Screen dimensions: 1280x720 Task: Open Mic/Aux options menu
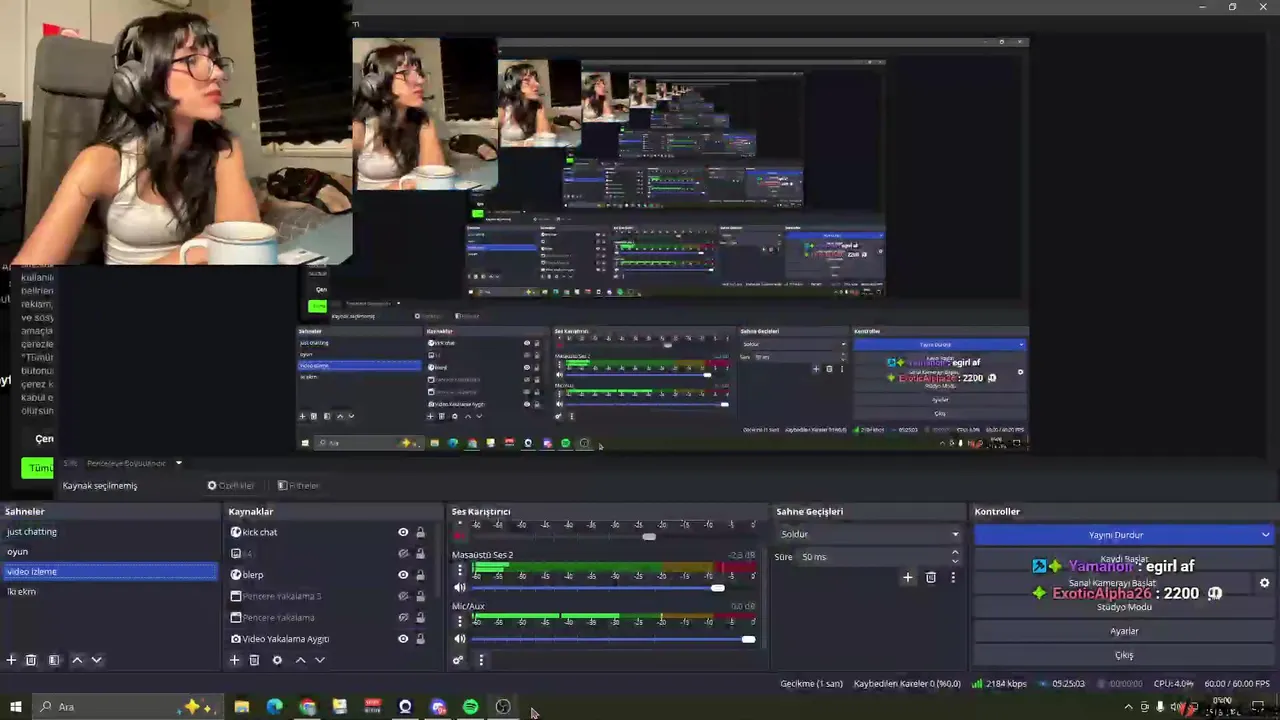coord(460,621)
